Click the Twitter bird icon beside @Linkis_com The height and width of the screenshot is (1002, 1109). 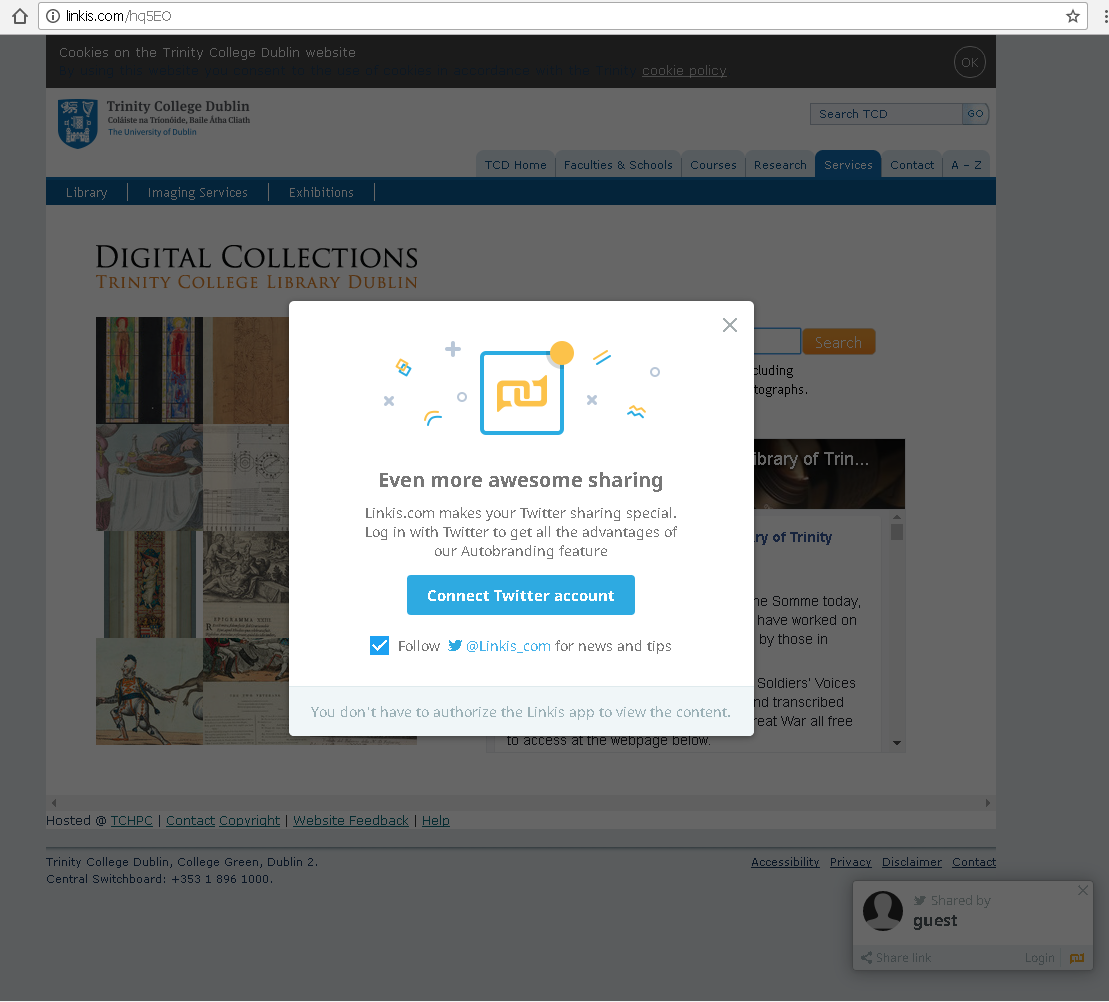pyautogui.click(x=455, y=646)
